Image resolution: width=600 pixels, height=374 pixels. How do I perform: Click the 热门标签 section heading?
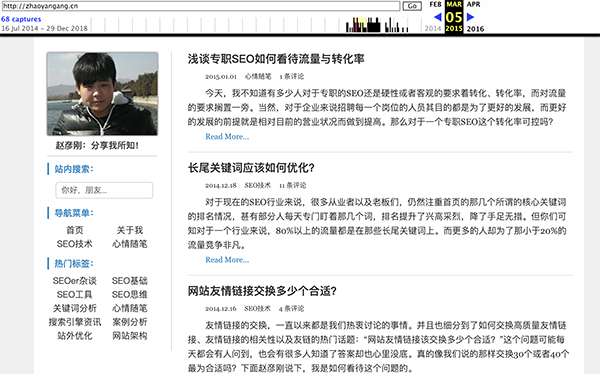(74, 263)
